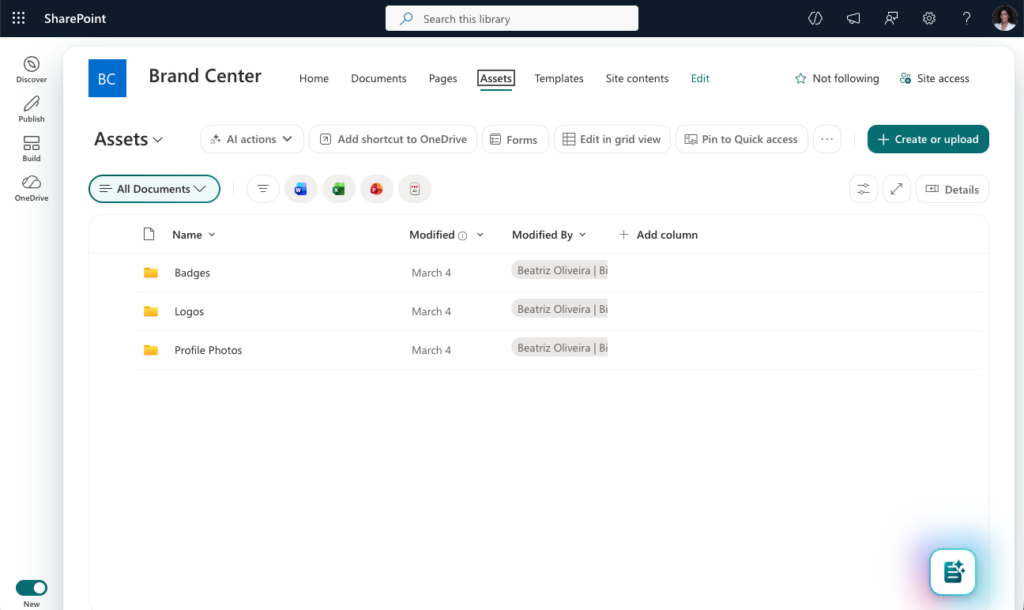Open the SharePoint app launcher waffle
Screen dimensions: 1024x610
18,18
